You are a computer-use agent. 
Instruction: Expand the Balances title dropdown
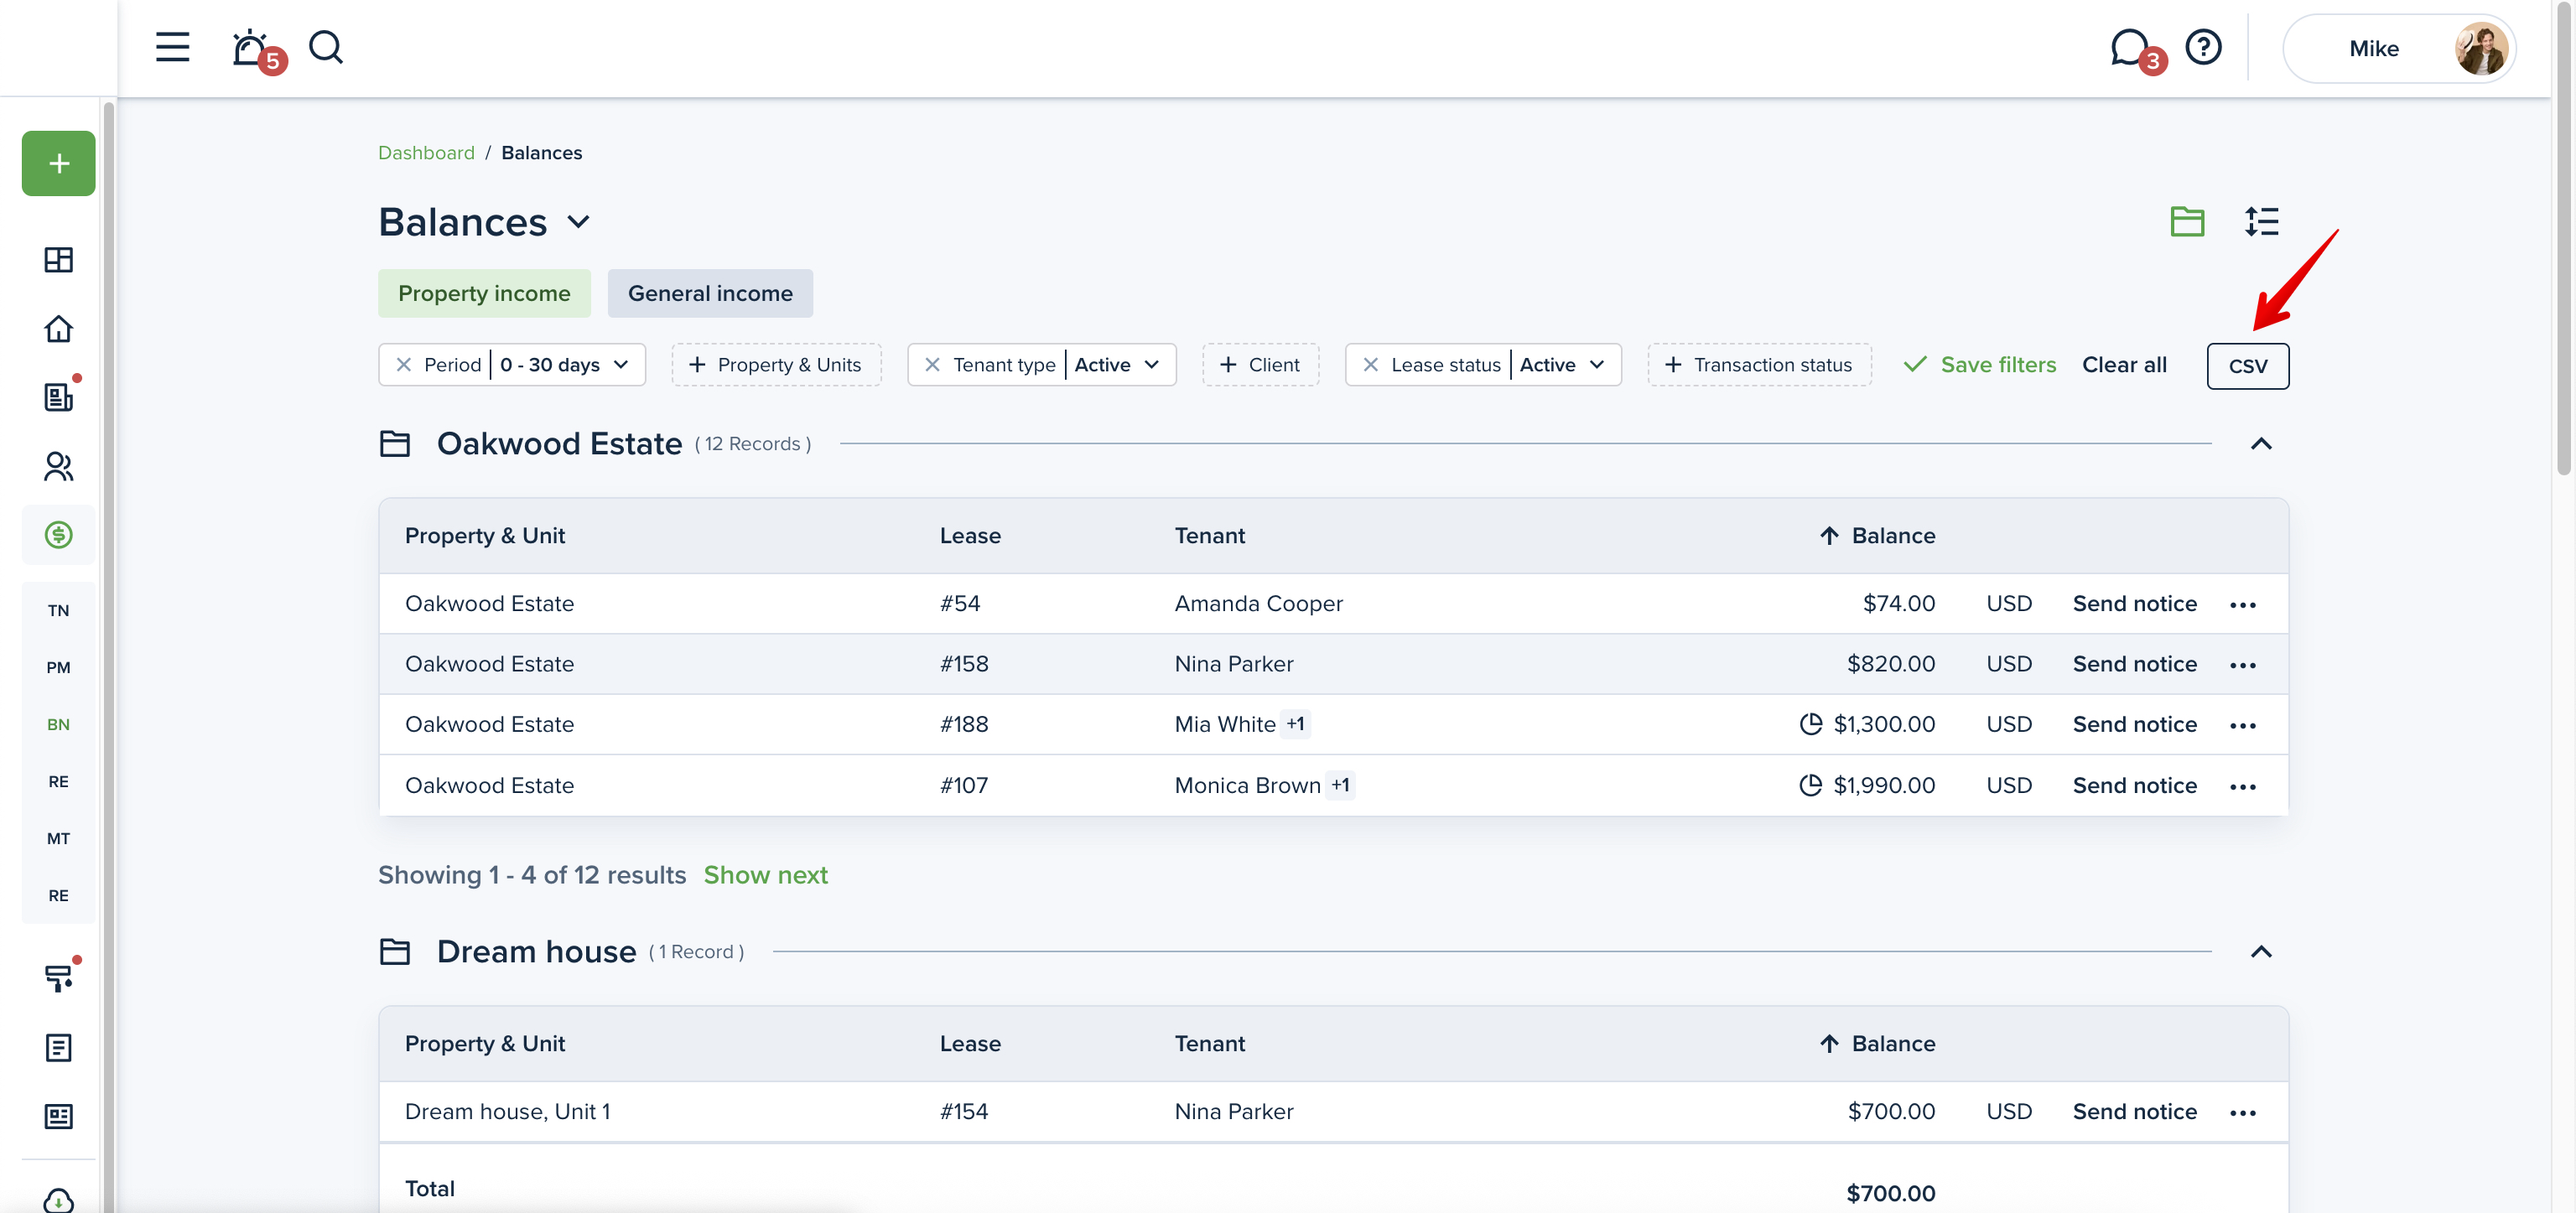[578, 222]
